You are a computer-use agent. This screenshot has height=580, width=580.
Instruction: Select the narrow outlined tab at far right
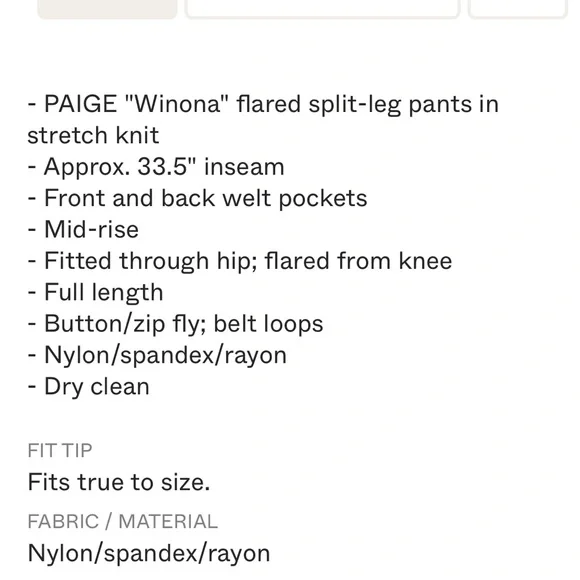518,8
